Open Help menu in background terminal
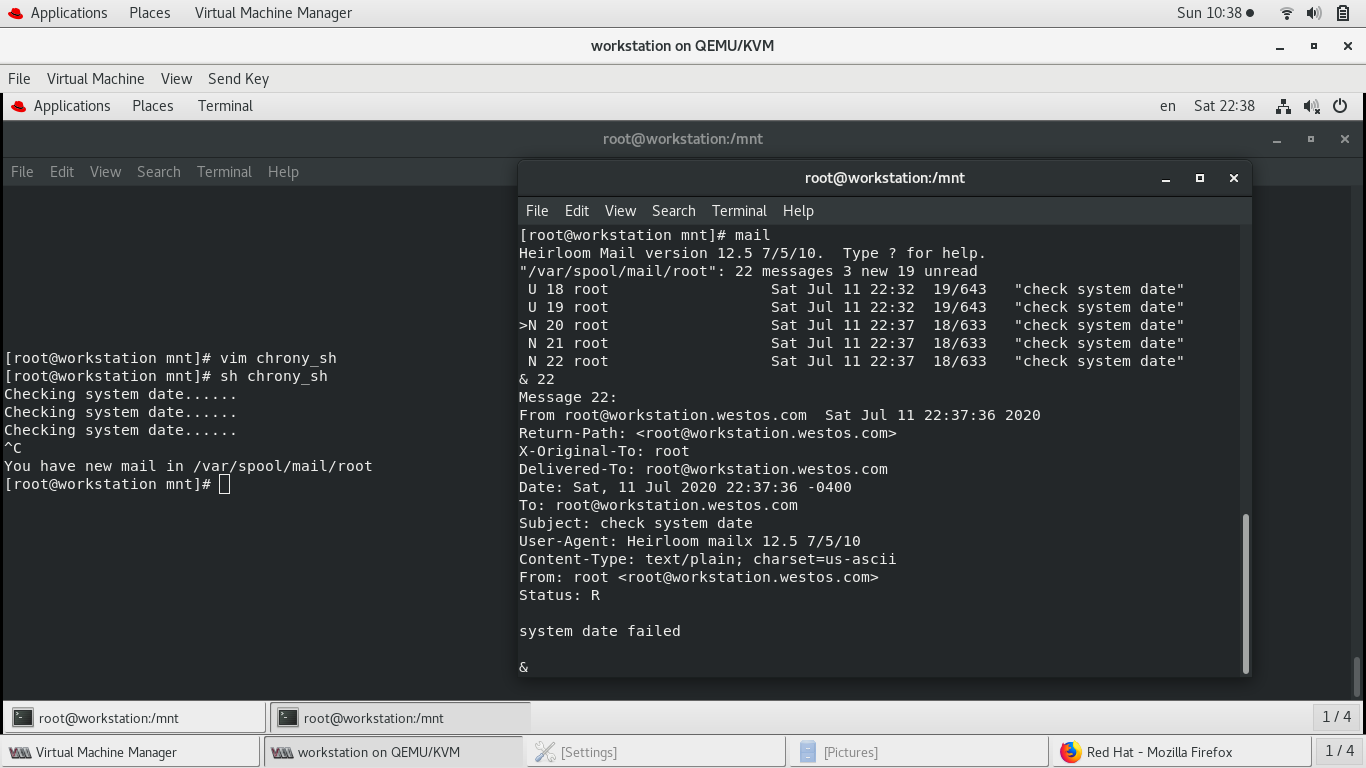Image resolution: width=1366 pixels, height=768 pixels. 283,172
